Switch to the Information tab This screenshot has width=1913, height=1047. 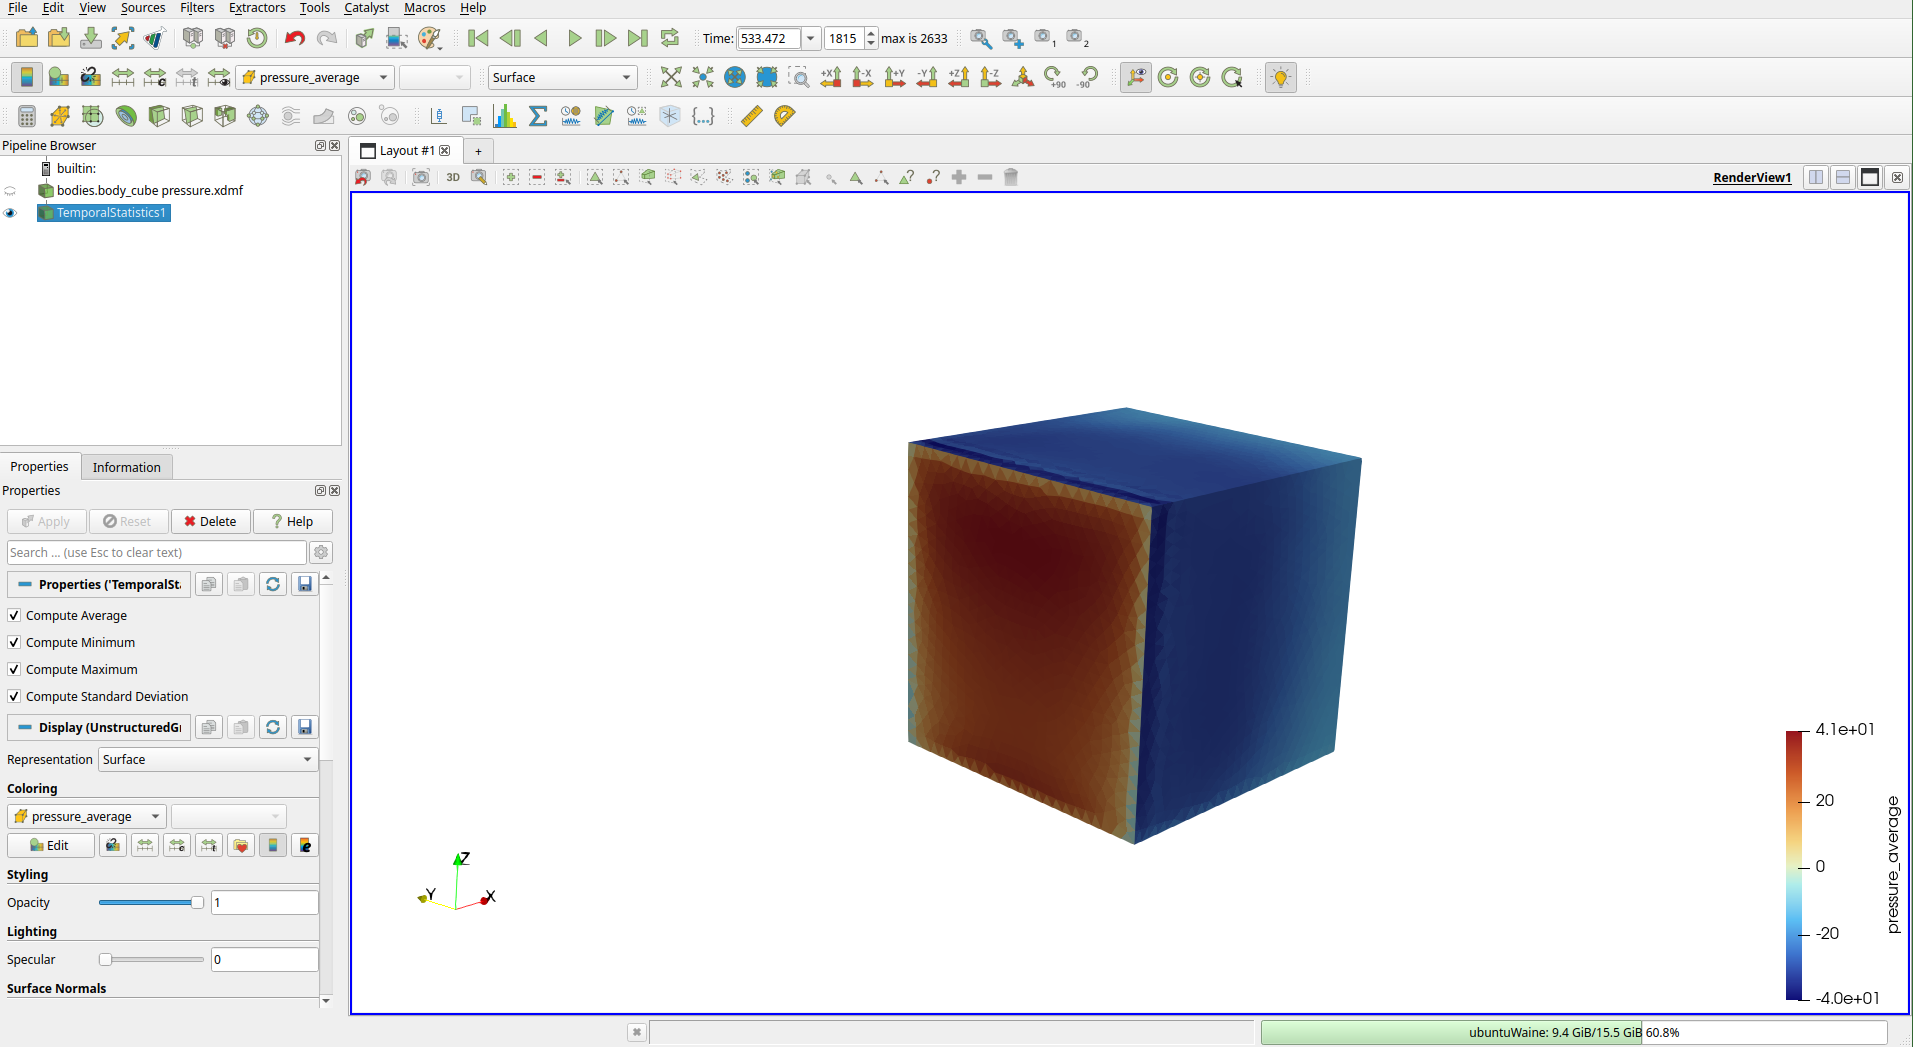point(126,467)
